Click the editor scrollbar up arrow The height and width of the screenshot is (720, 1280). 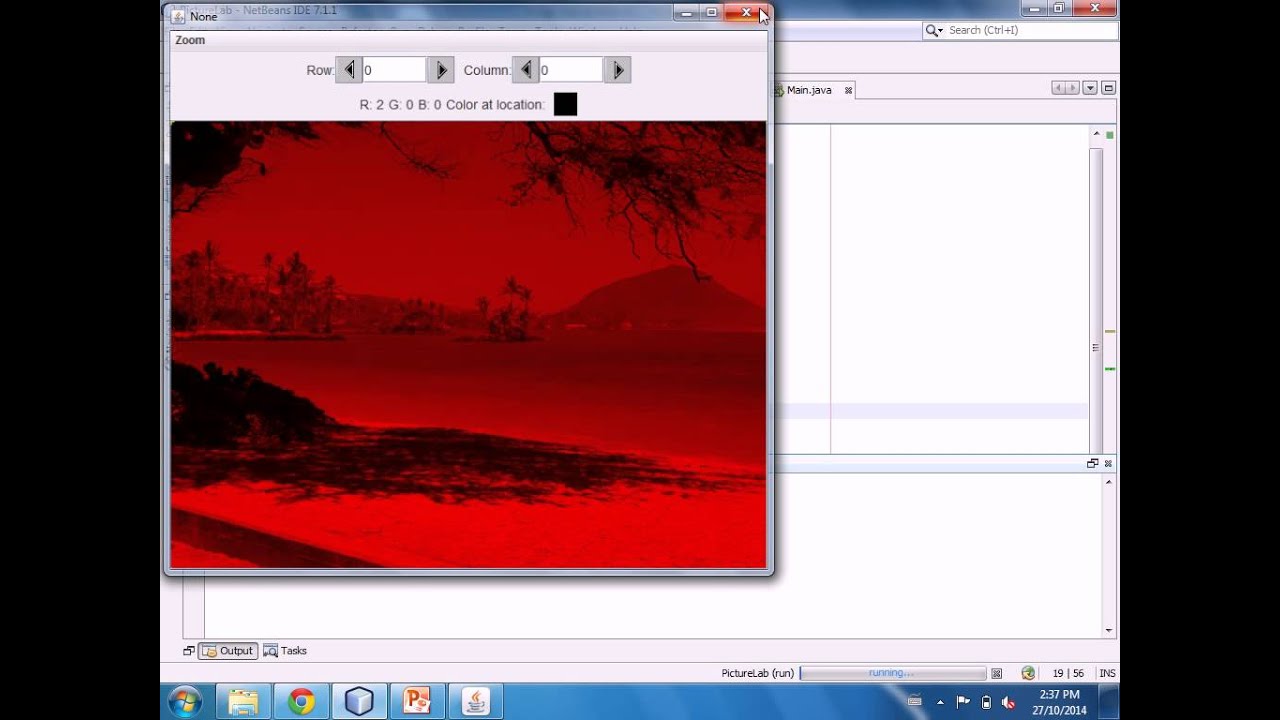[1096, 134]
